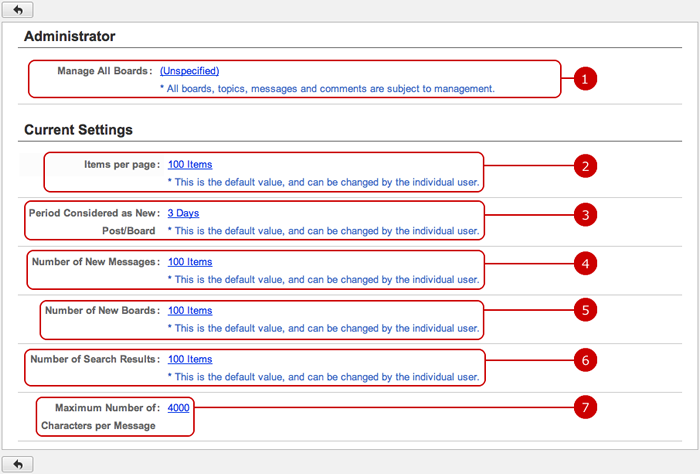Click the bottom back arrow button
700x474 pixels.
click(17, 464)
